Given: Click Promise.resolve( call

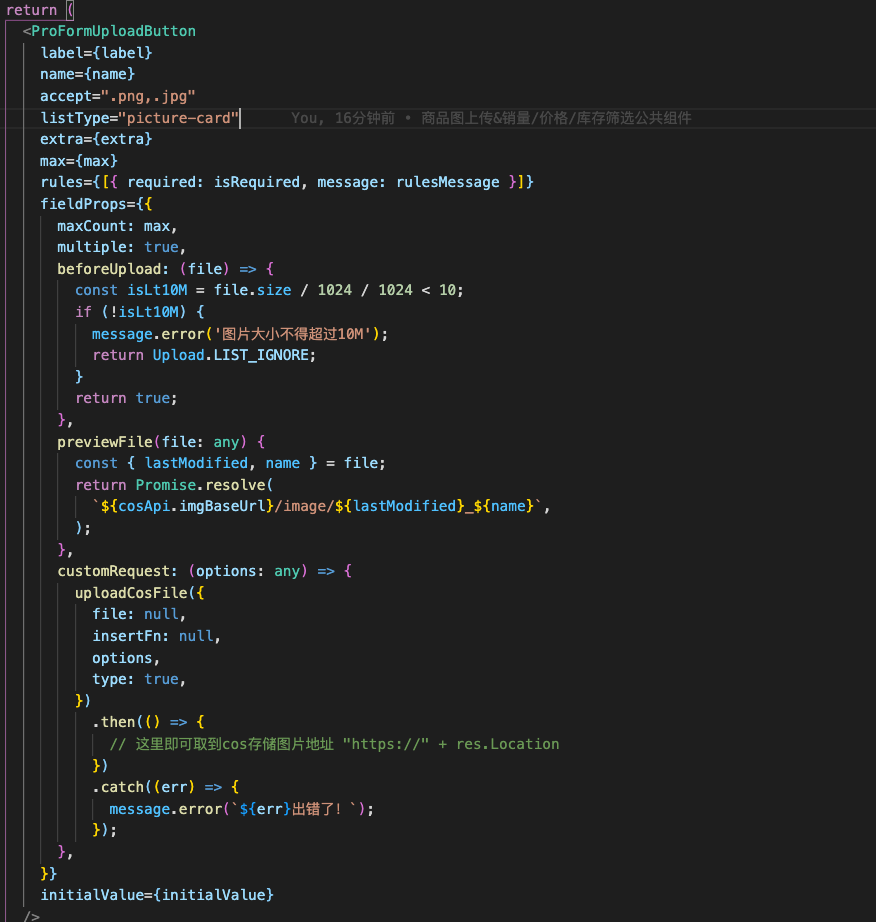Looking at the screenshot, I should click(205, 485).
